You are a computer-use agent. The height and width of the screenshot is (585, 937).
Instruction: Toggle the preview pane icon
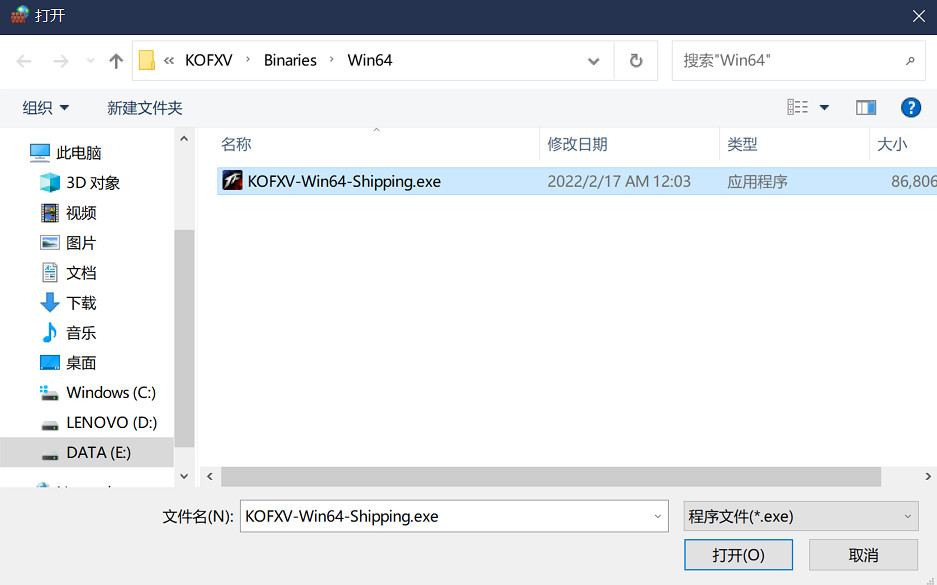[866, 108]
